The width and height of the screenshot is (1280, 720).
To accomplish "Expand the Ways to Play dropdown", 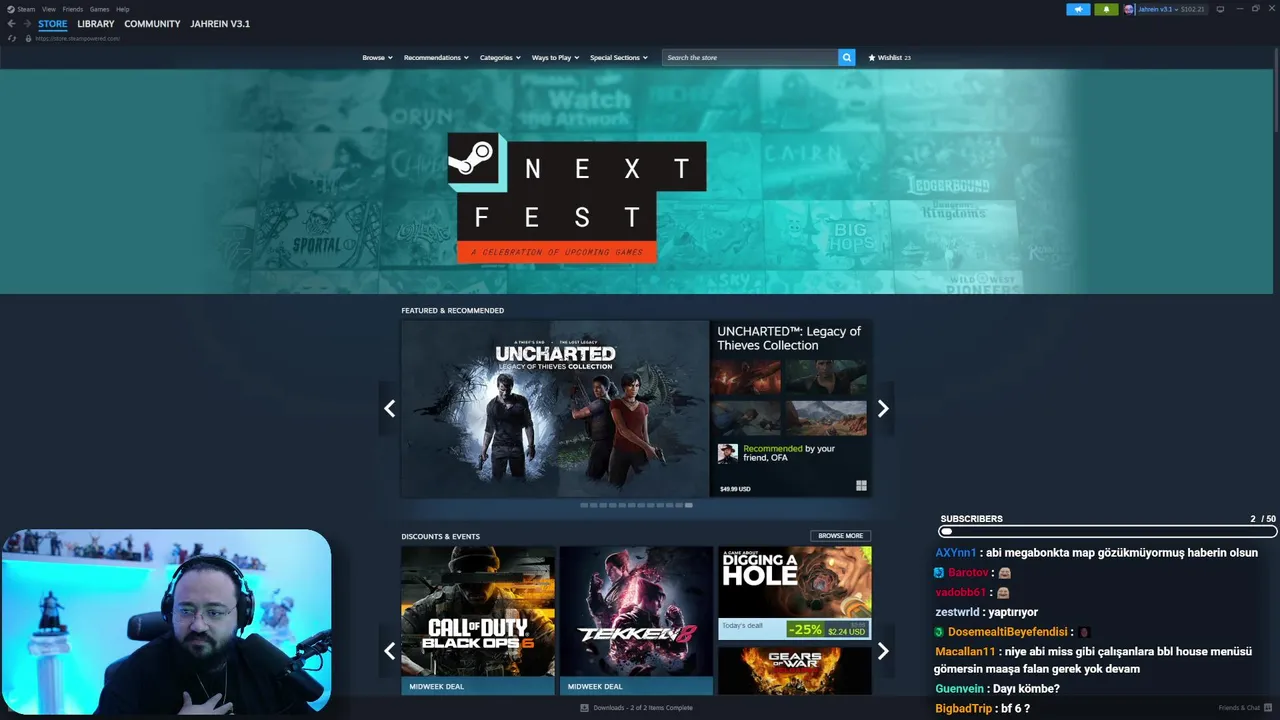I will pyautogui.click(x=555, y=58).
